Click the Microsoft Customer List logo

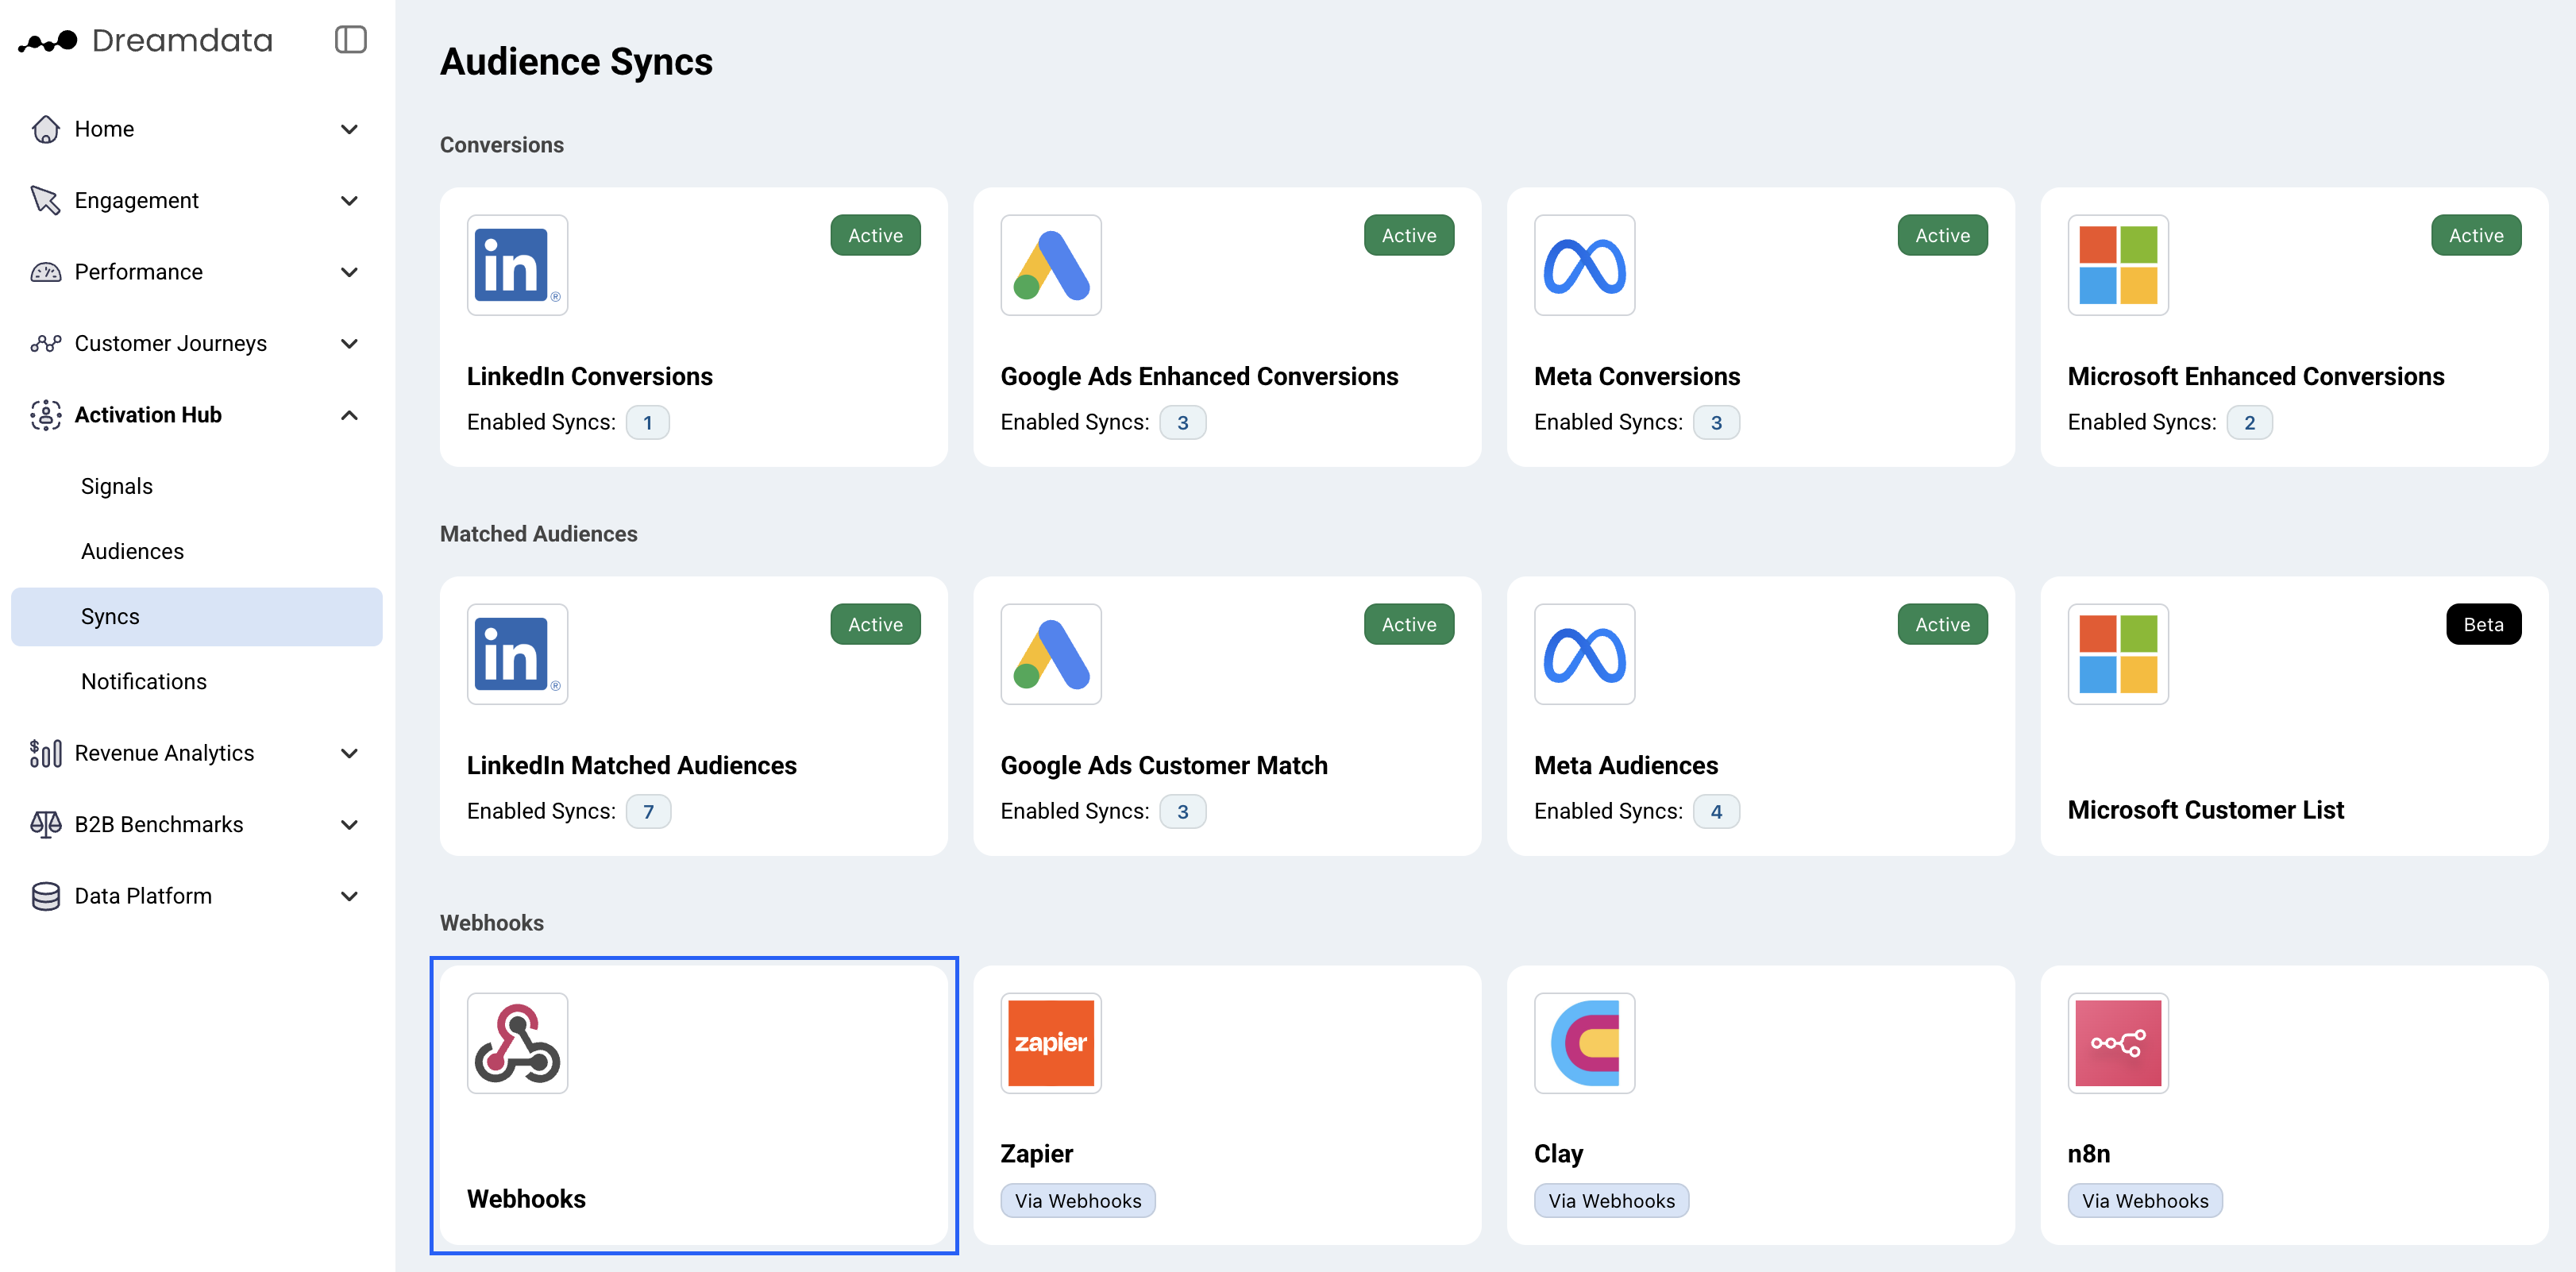(x=2118, y=654)
